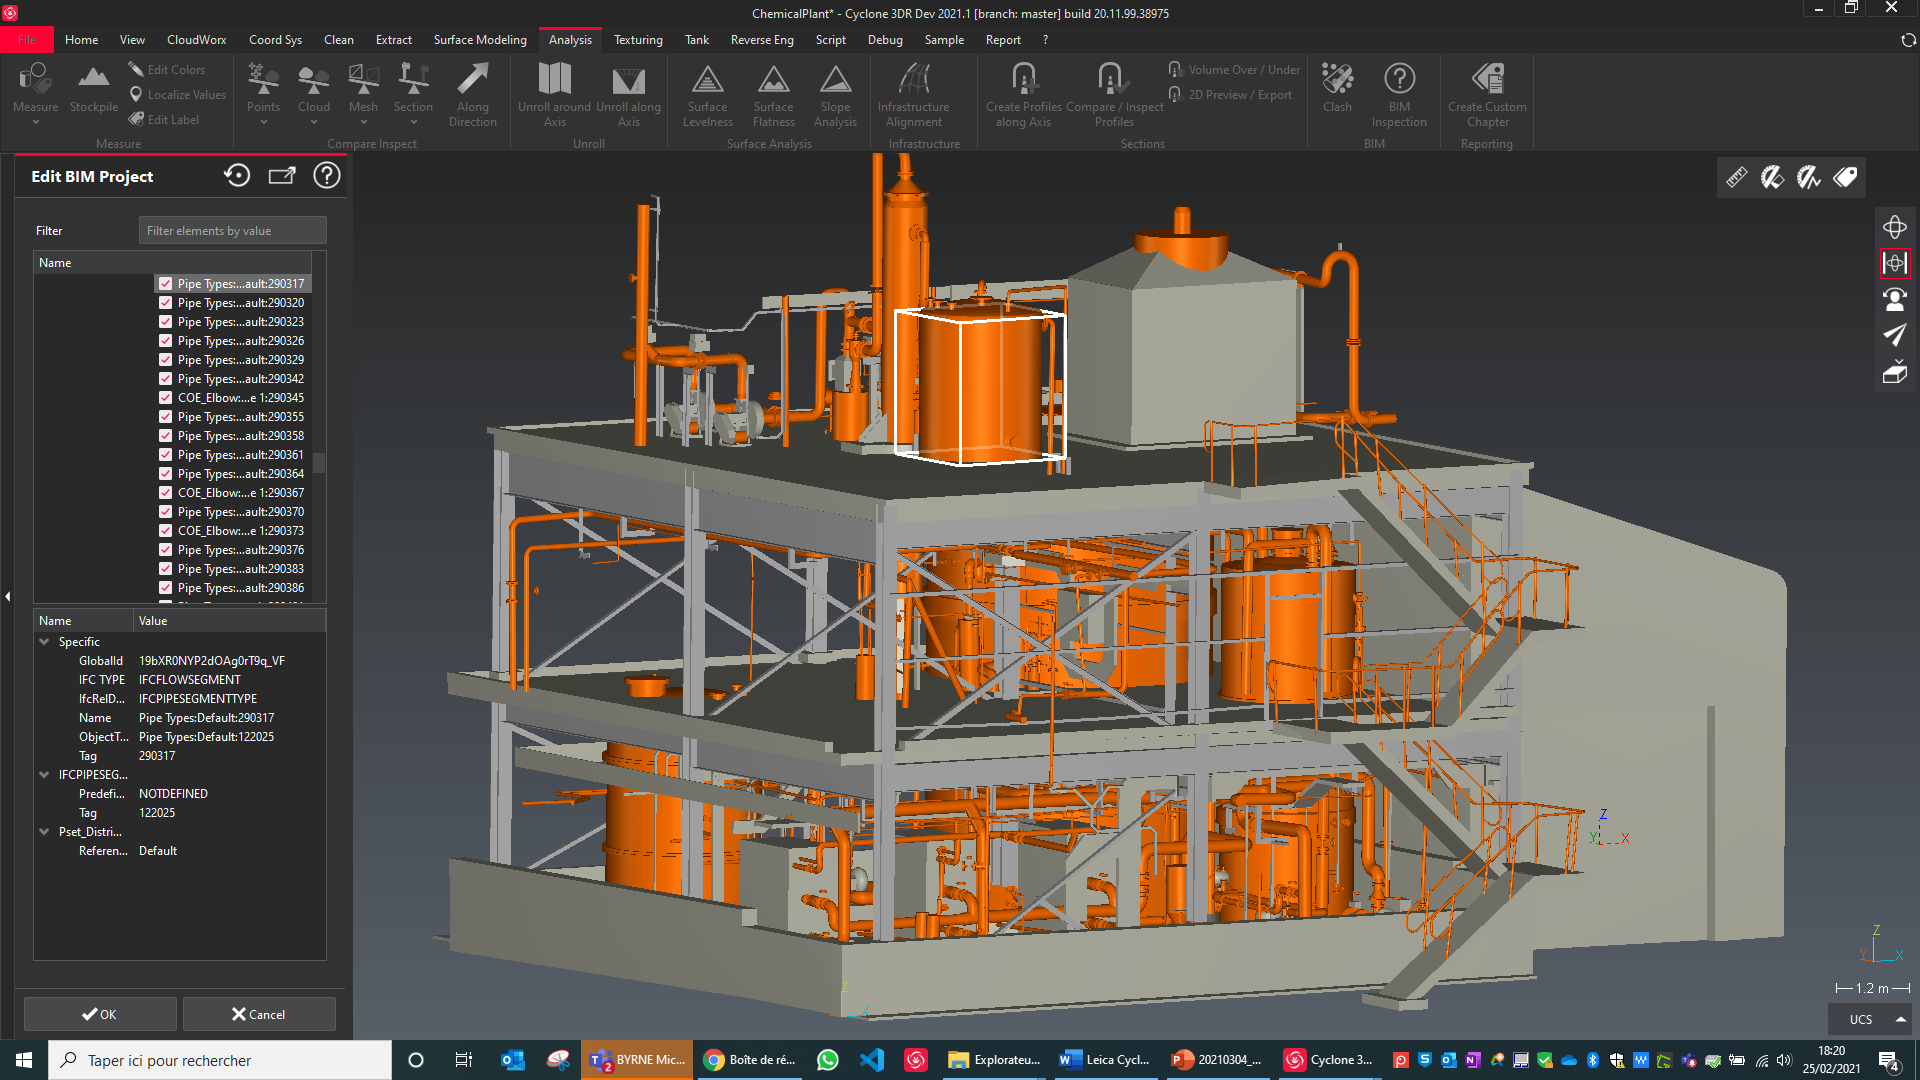Collapse the Pset_Distri... property group
The height and width of the screenshot is (1080, 1920).
tap(44, 832)
